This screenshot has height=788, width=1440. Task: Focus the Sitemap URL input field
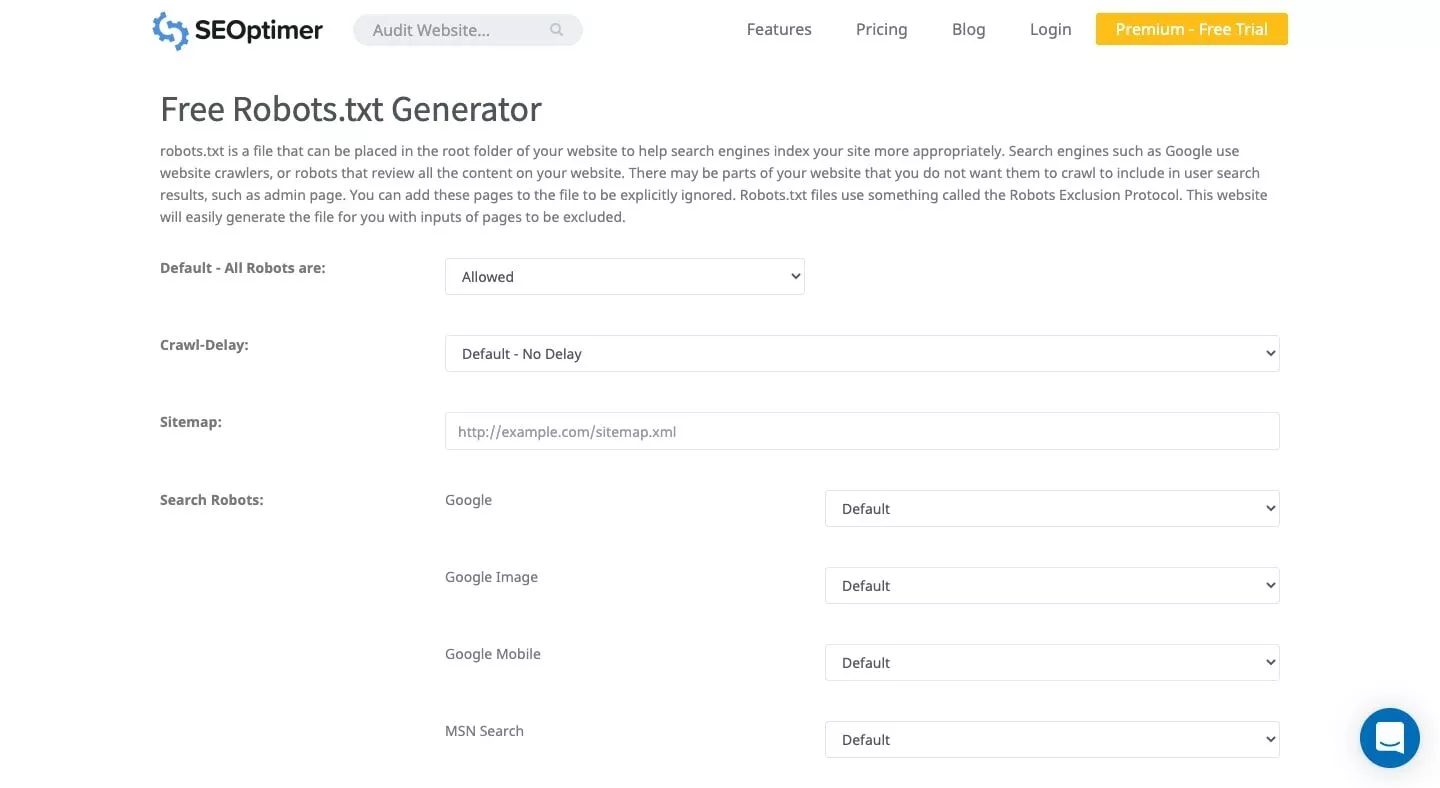[x=862, y=431]
